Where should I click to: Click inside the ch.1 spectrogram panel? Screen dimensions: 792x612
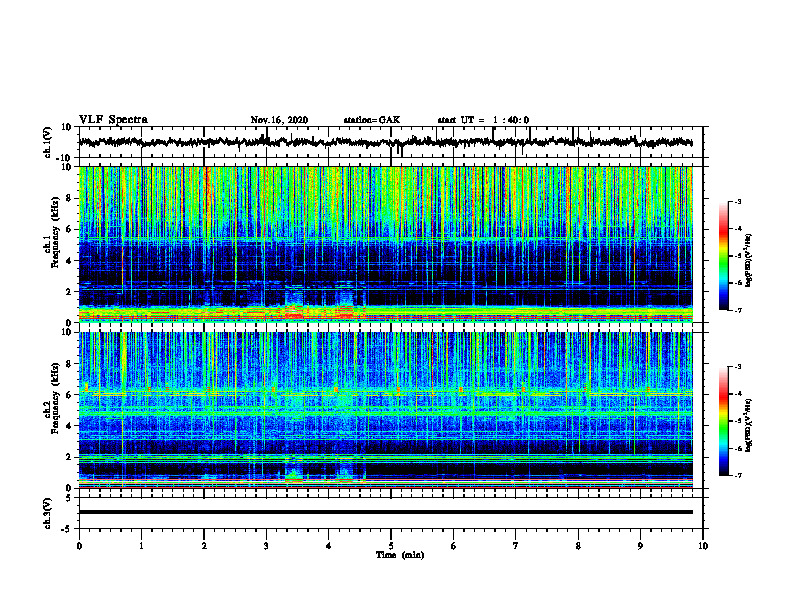tap(385, 244)
